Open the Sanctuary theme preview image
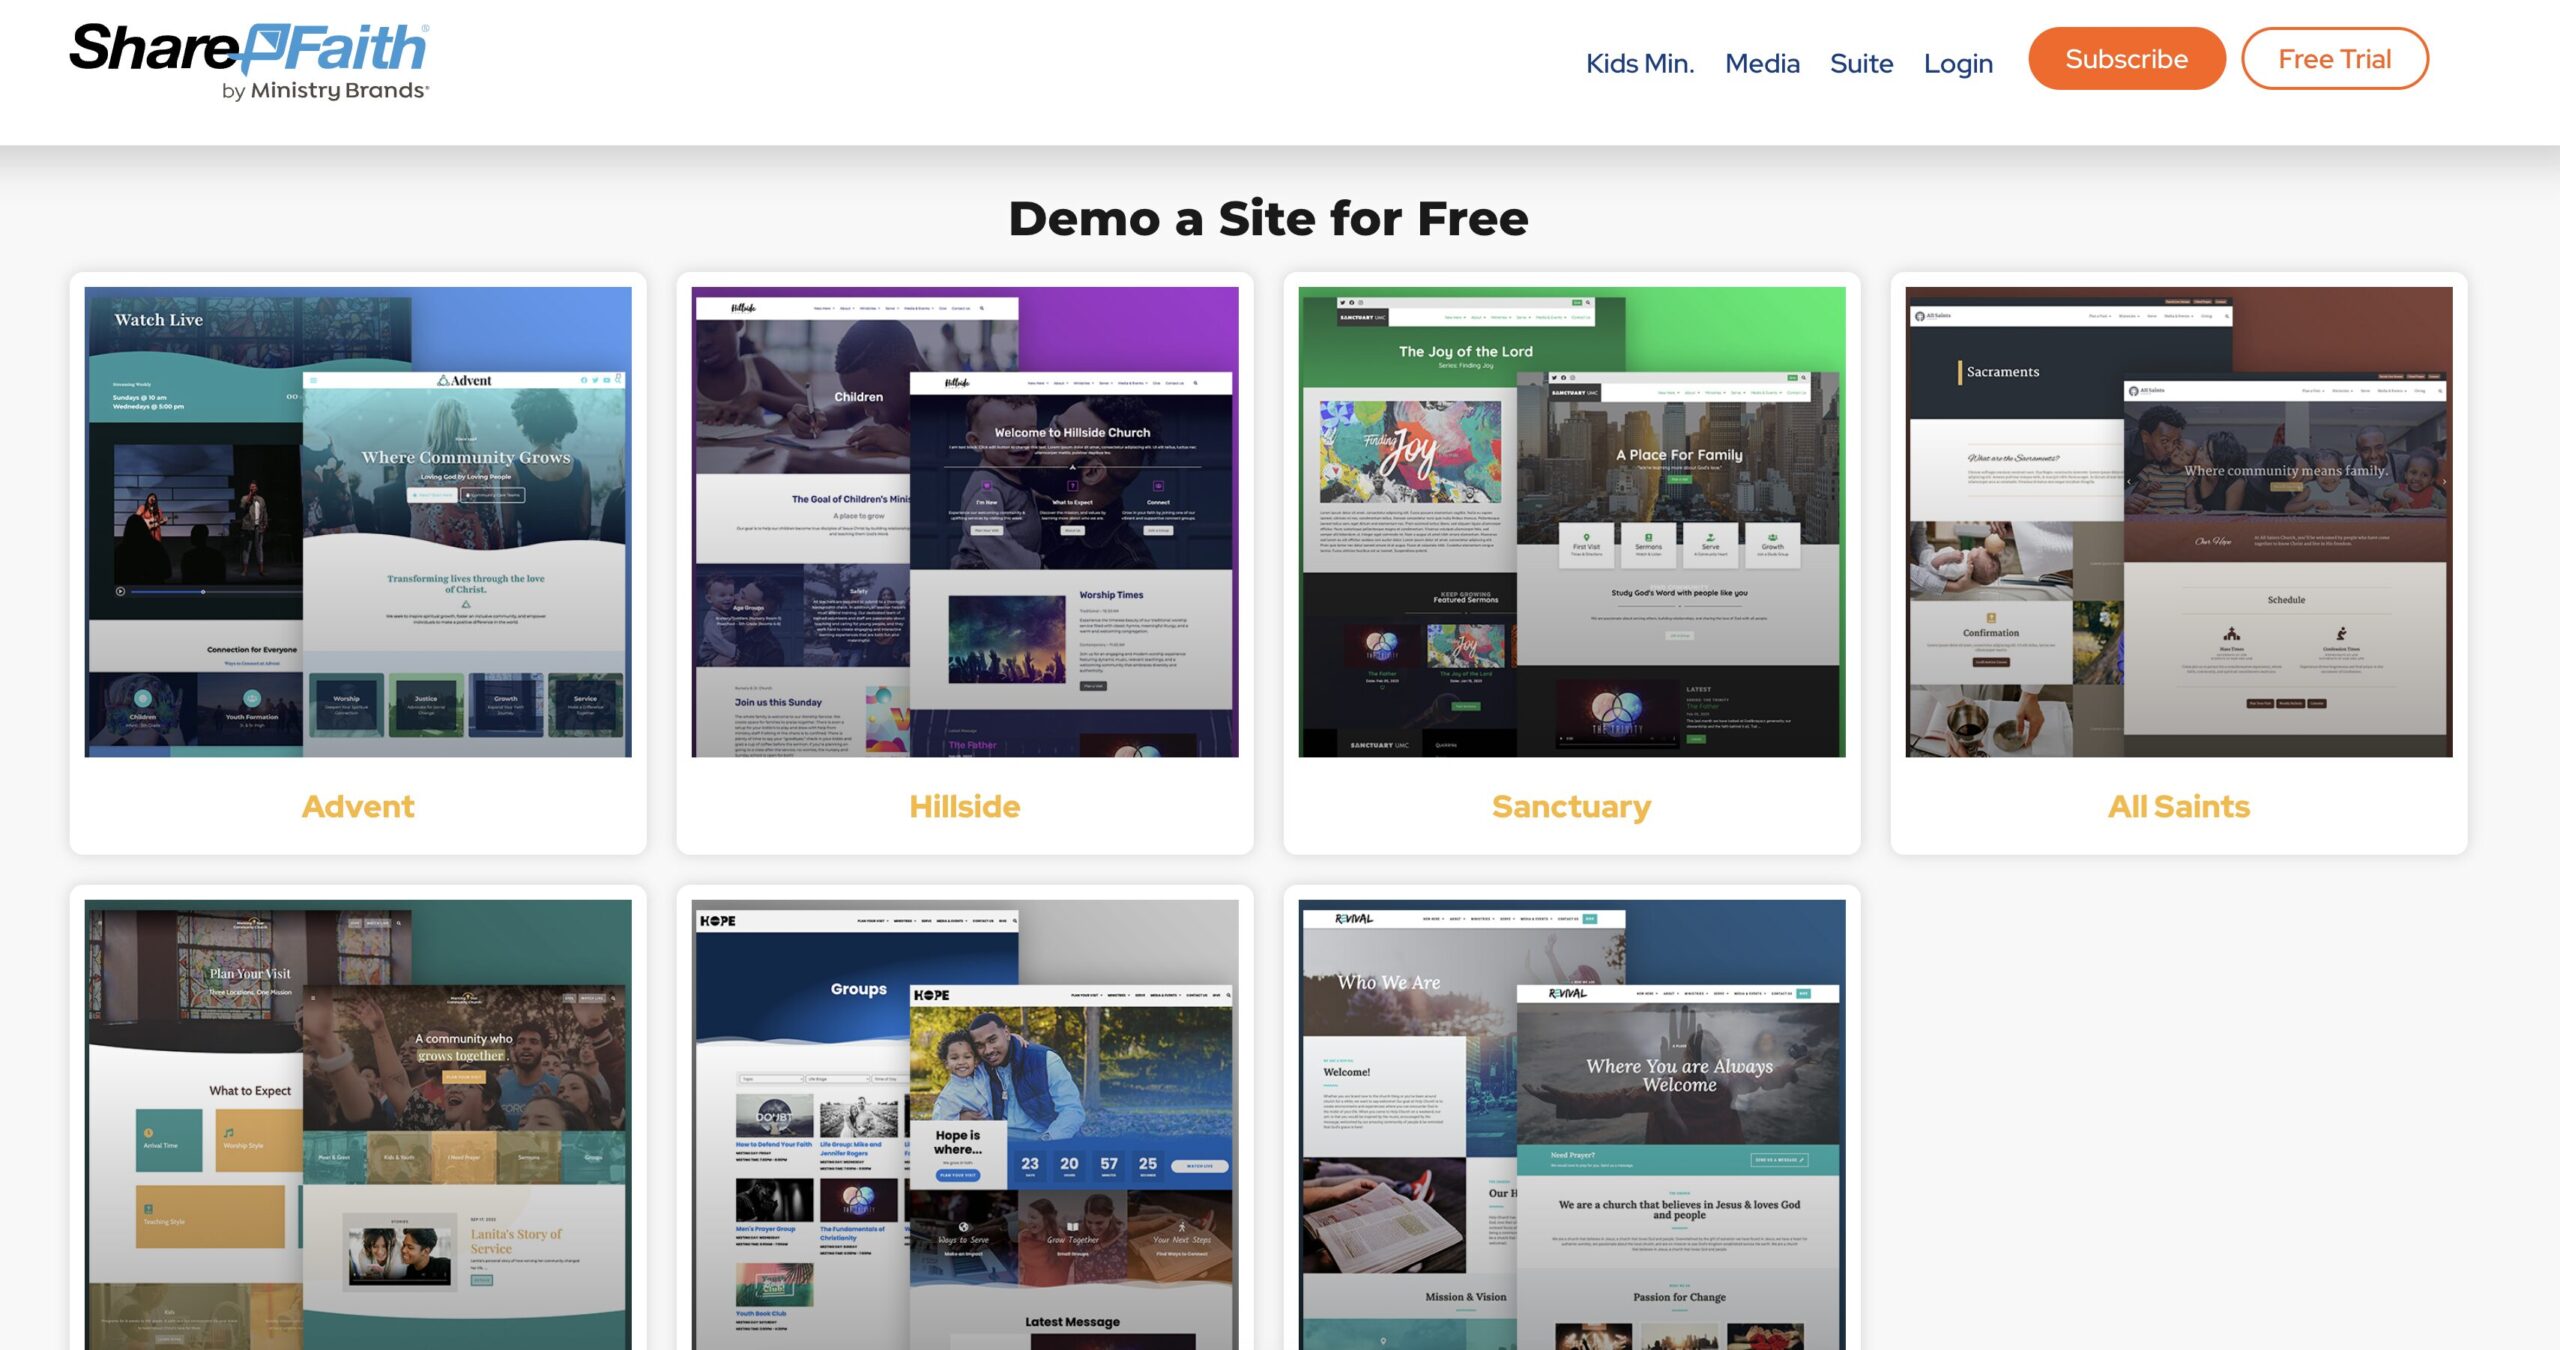 point(1571,522)
